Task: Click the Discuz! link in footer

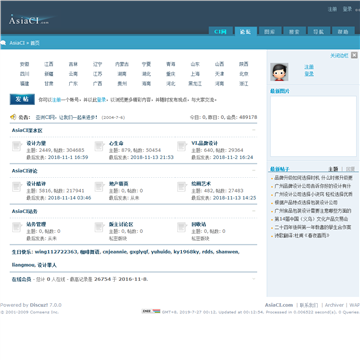Action: [39, 305]
